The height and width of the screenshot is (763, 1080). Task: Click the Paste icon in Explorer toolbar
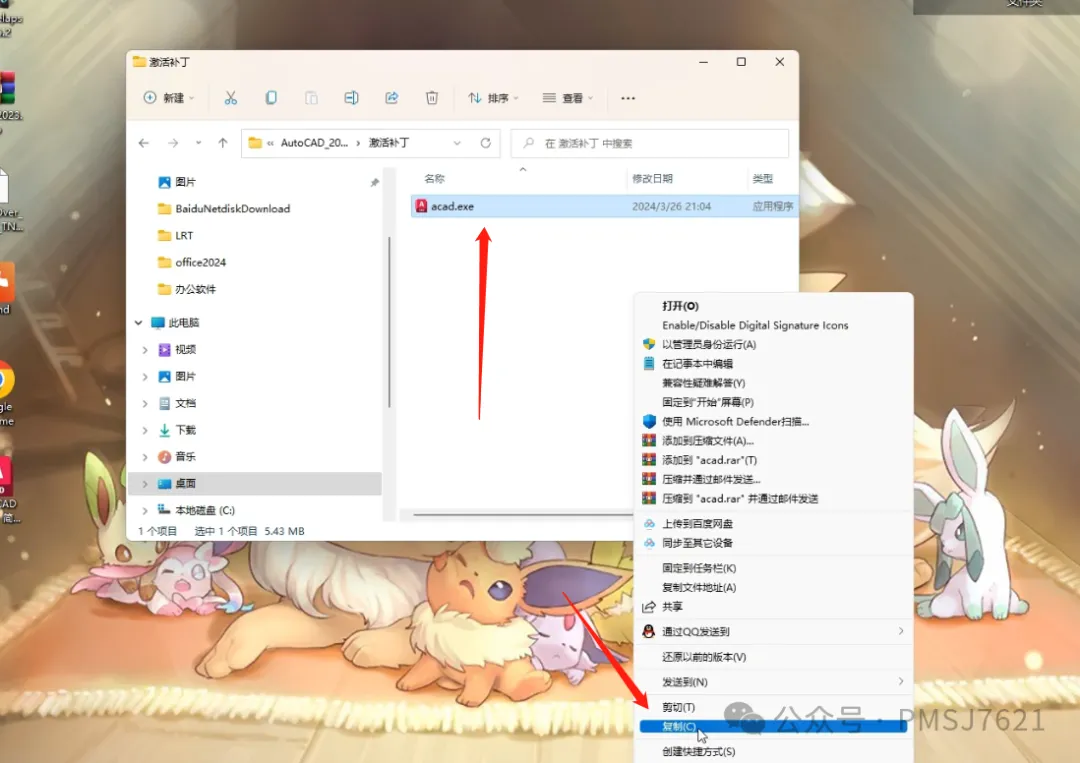tap(311, 98)
